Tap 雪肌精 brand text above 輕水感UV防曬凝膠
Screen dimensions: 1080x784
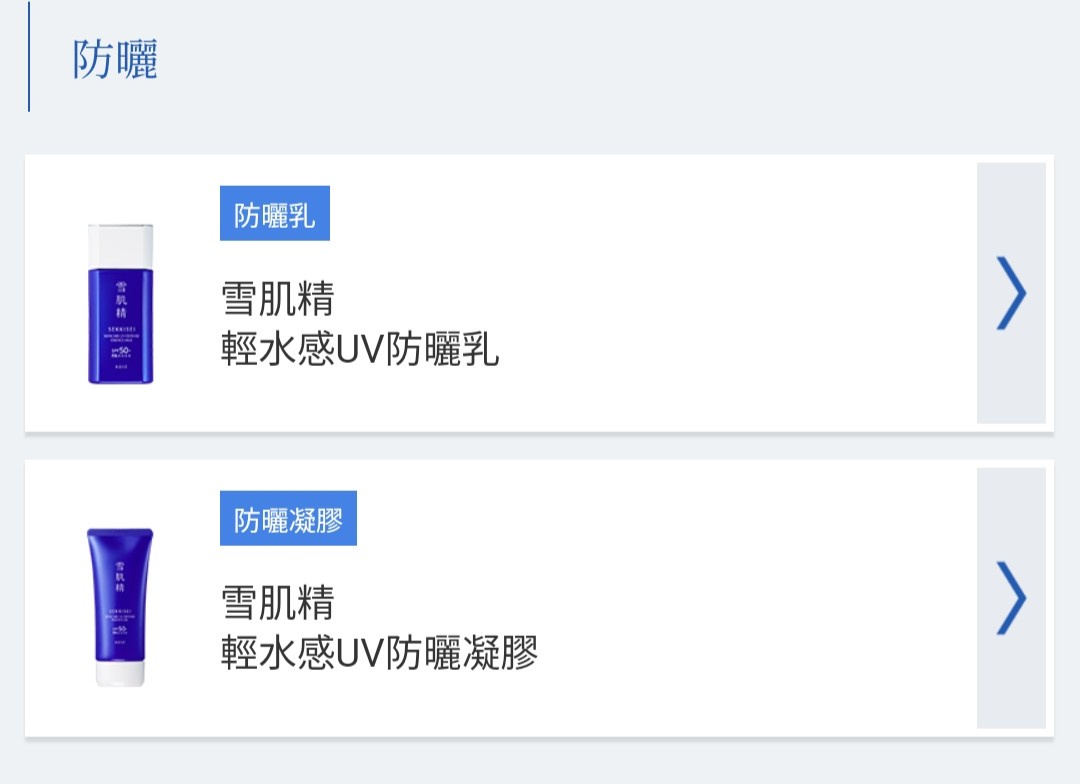[x=277, y=603]
